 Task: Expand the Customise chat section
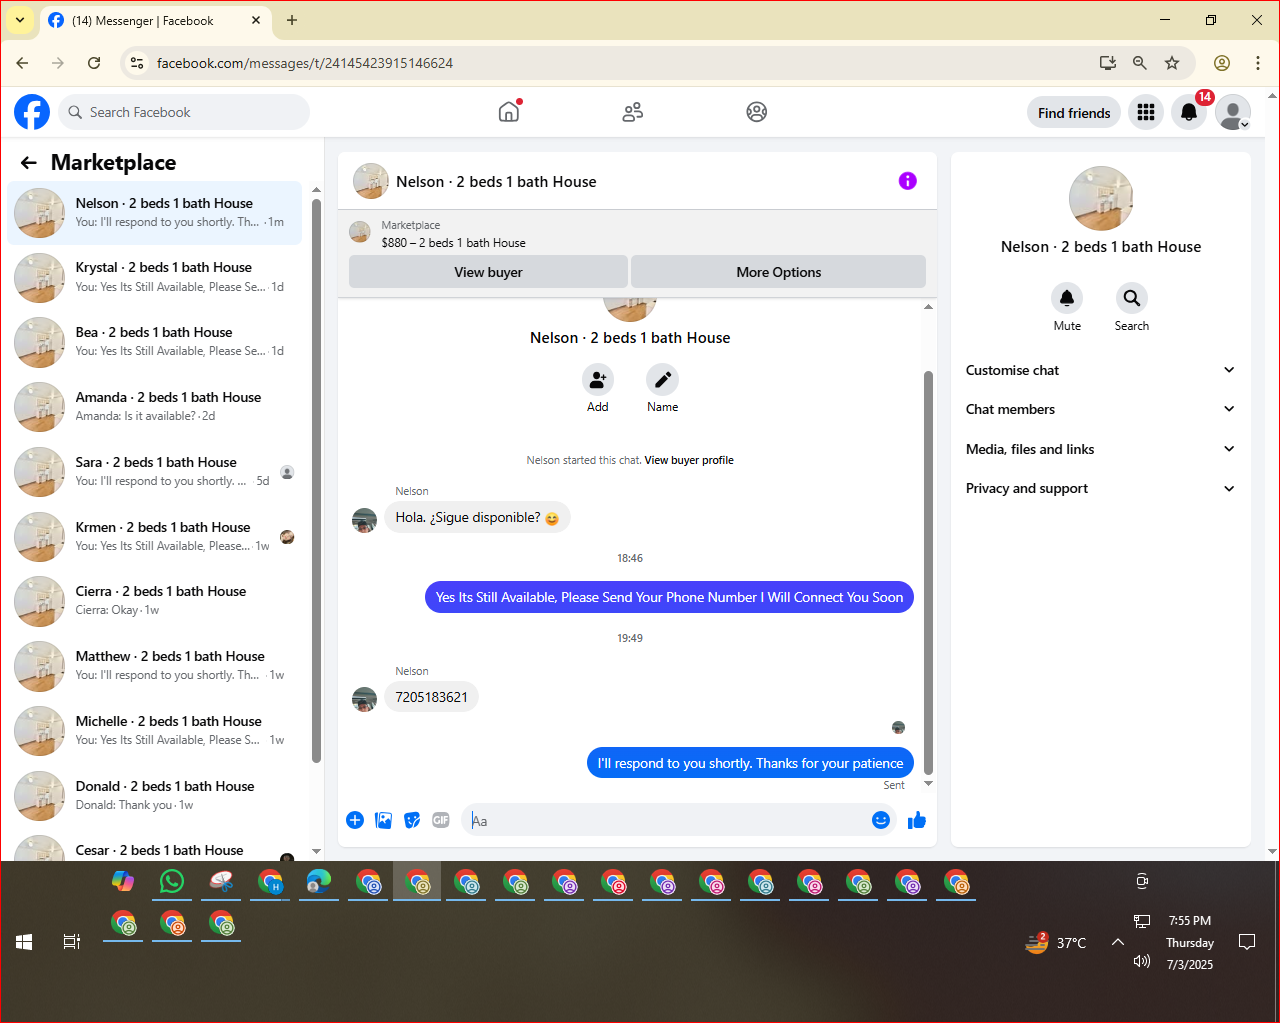coord(1100,370)
